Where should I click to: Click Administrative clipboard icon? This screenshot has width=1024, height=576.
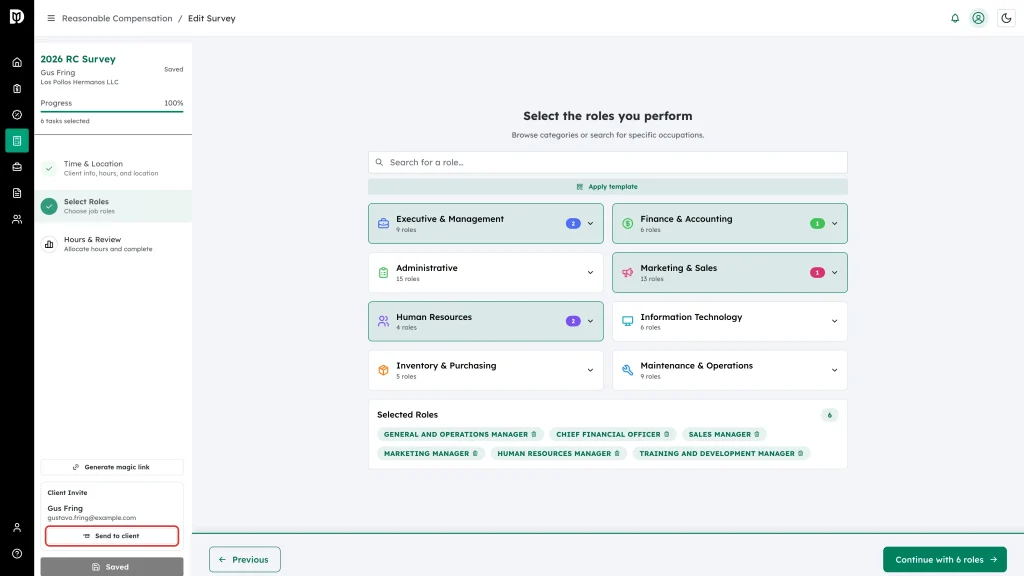pos(383,272)
